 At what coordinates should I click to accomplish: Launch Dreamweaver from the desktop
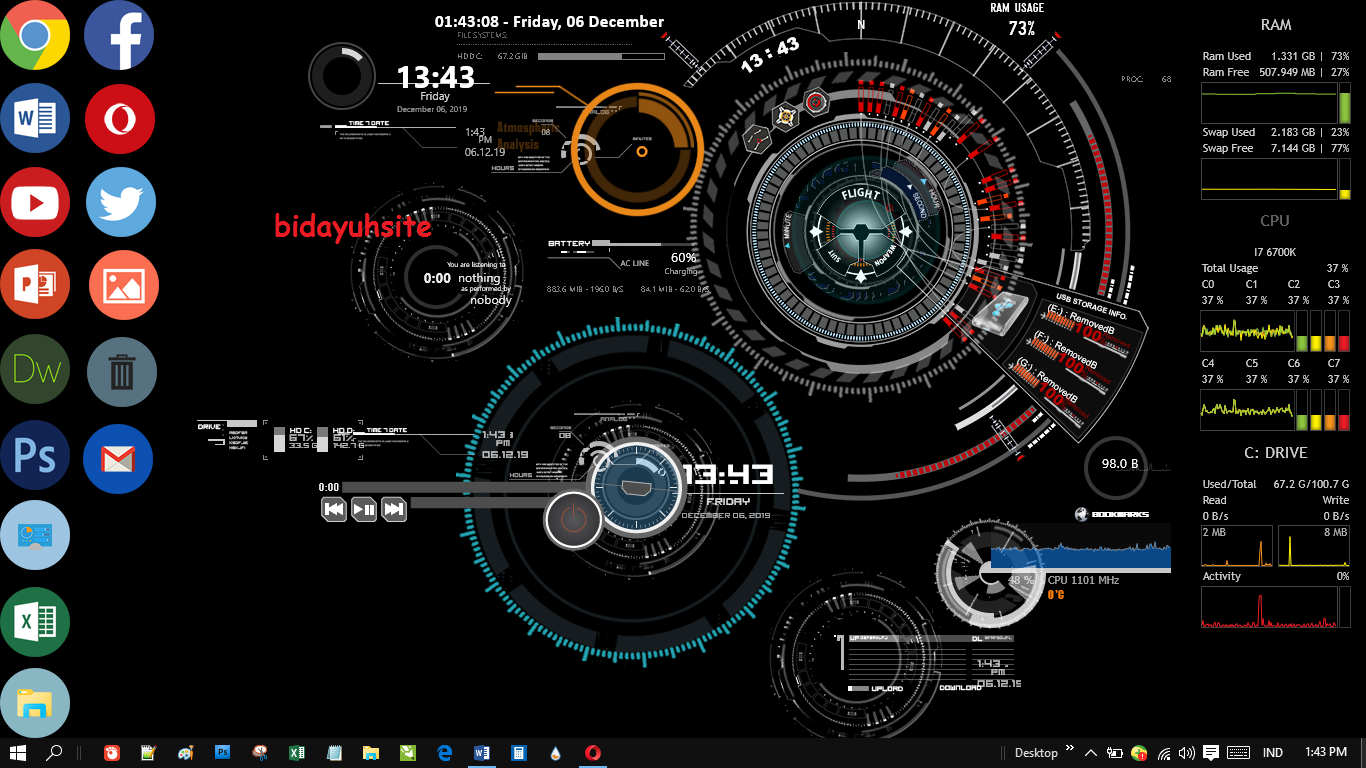[x=36, y=369]
